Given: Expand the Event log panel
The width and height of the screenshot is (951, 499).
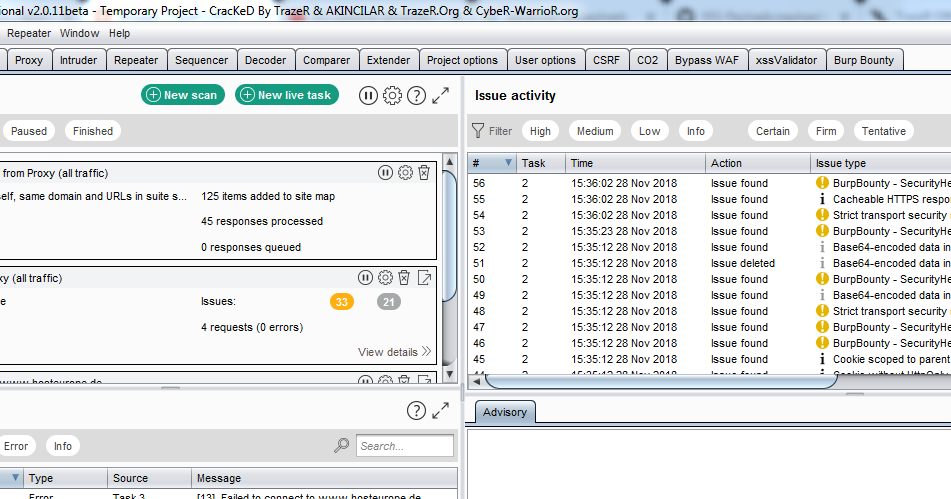Looking at the screenshot, I should [x=440, y=410].
